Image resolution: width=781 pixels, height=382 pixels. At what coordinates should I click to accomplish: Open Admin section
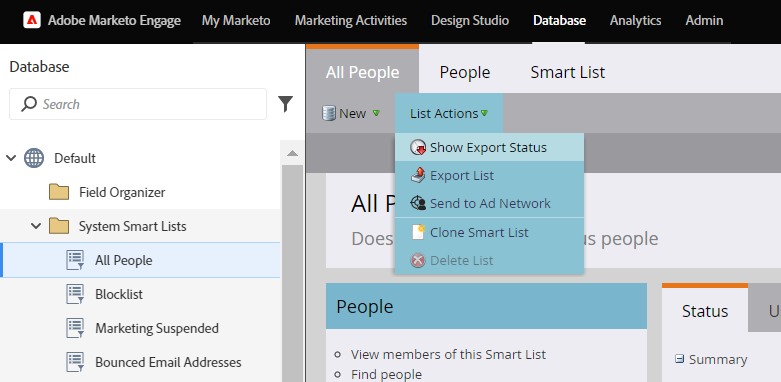(704, 20)
